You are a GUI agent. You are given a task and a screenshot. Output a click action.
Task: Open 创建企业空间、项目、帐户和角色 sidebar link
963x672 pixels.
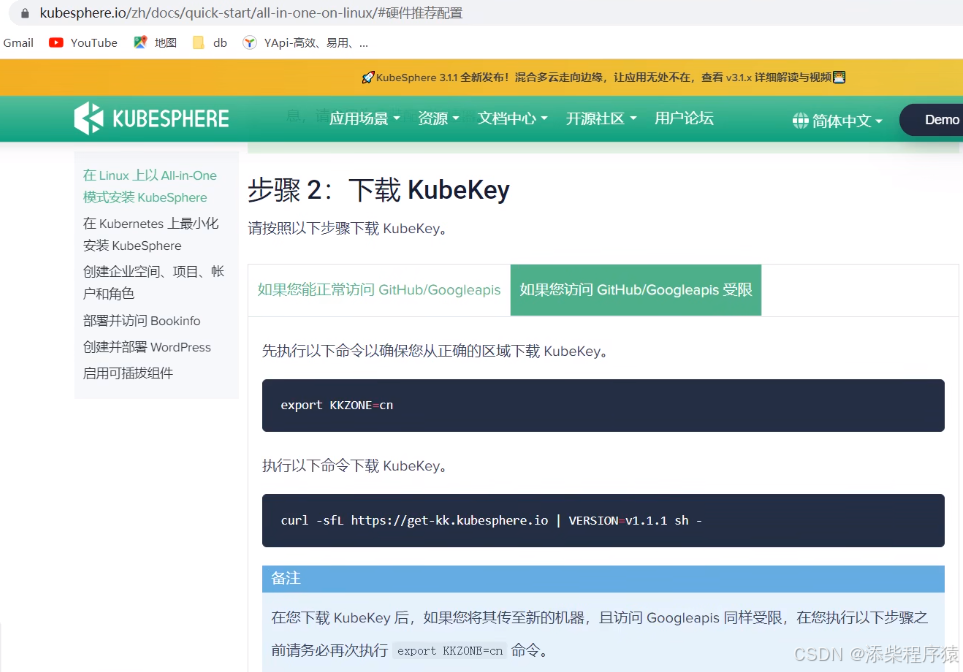coord(154,282)
